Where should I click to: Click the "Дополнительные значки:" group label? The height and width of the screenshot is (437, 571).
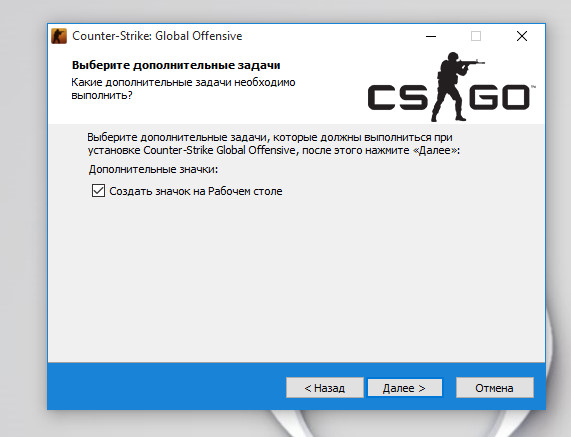pyautogui.click(x=153, y=169)
